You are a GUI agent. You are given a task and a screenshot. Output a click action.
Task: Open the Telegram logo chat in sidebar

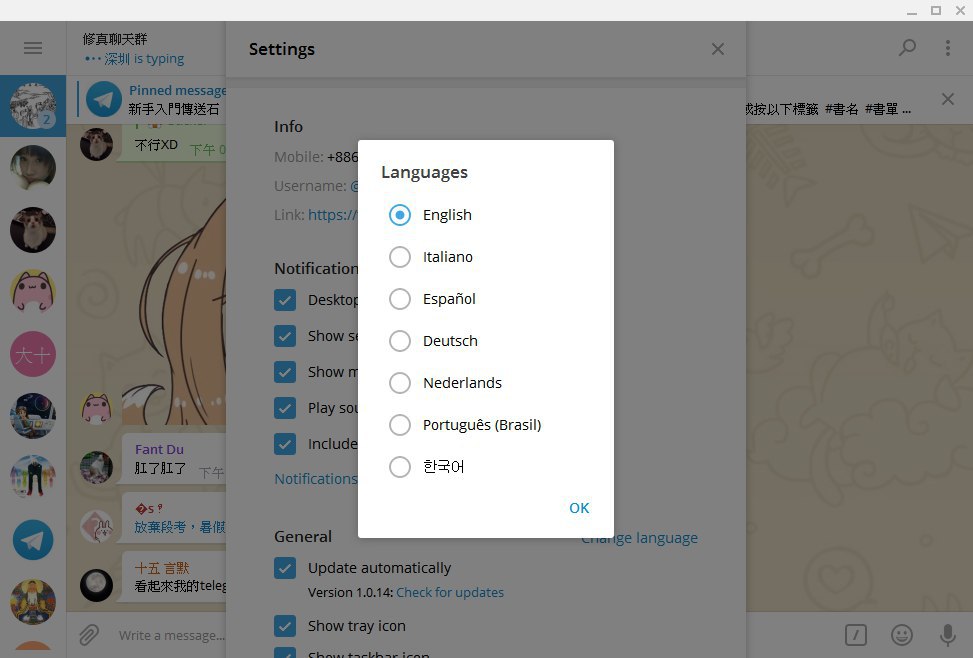33,540
